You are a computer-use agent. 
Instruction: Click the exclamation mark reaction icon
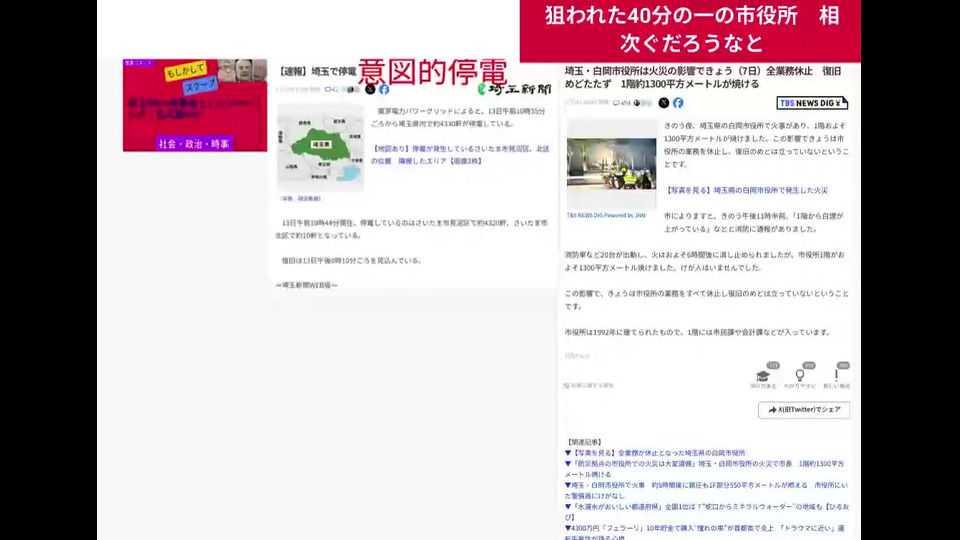(836, 375)
